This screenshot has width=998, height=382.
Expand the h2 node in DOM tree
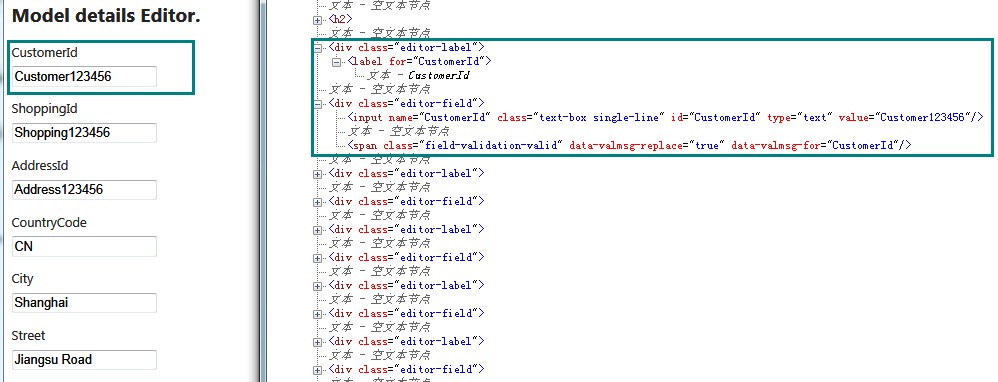317,20
